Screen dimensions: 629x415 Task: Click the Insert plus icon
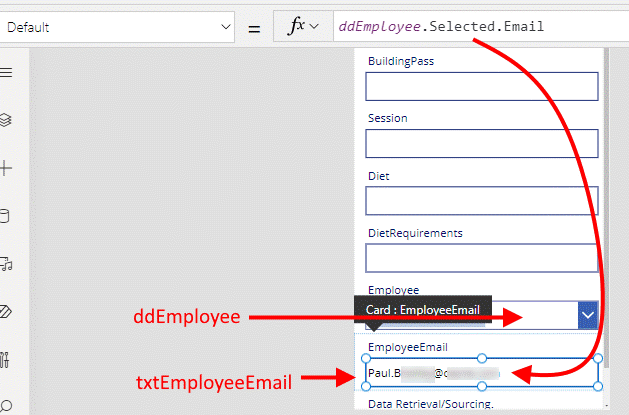click(6, 168)
